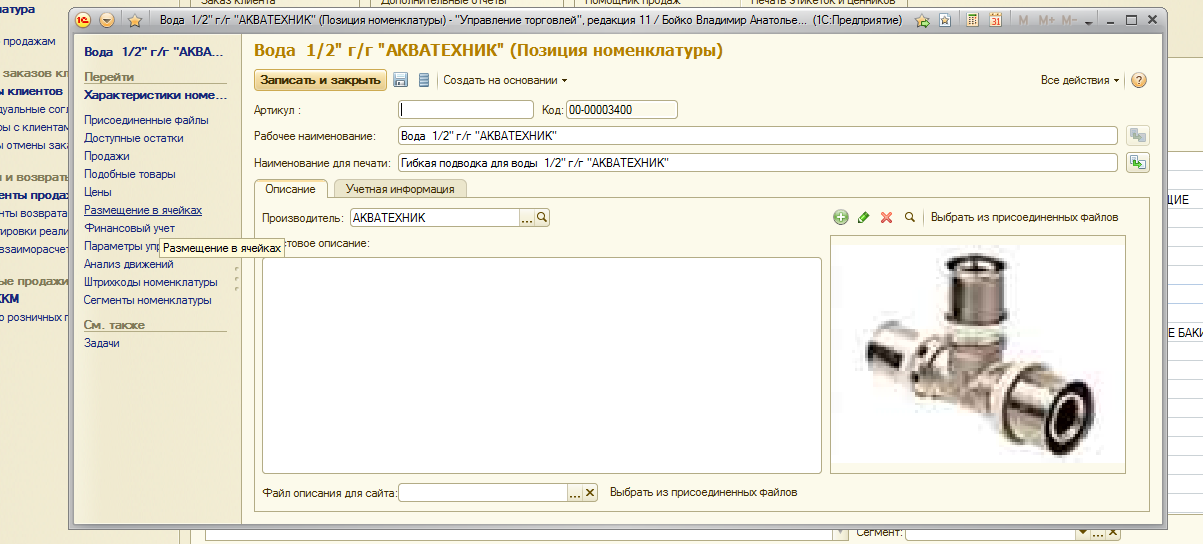
Task: Delete image with red X icon
Action: point(886,217)
